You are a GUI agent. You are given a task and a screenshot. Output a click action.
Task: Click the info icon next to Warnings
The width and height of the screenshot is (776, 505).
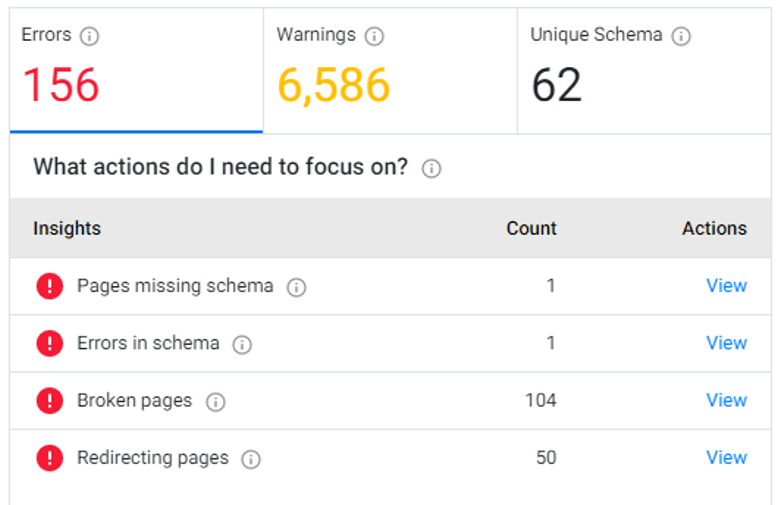point(374,36)
